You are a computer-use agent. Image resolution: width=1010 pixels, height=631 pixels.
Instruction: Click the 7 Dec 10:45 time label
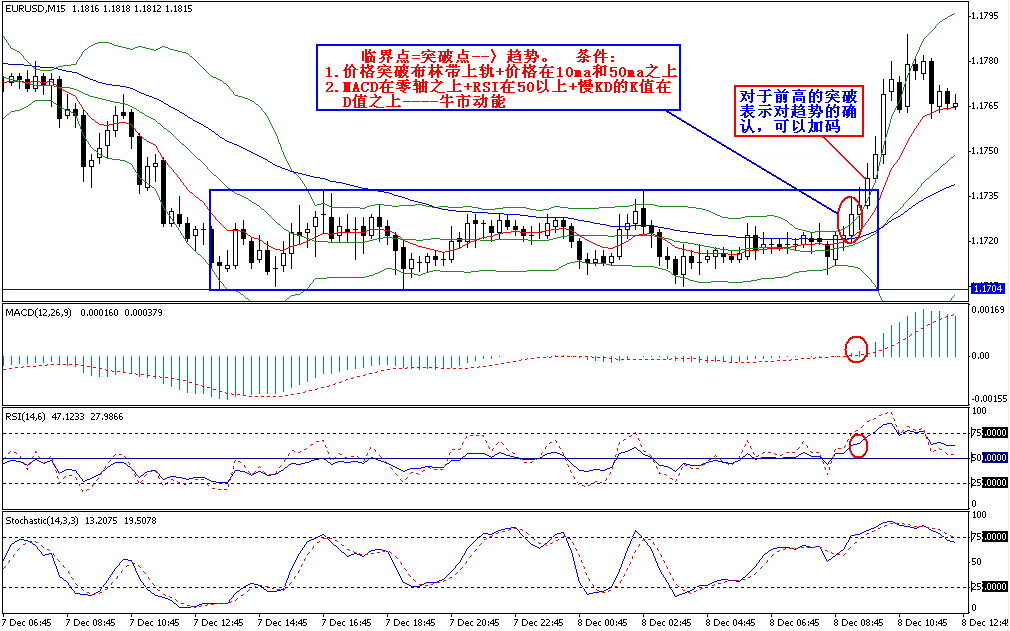pos(155,623)
